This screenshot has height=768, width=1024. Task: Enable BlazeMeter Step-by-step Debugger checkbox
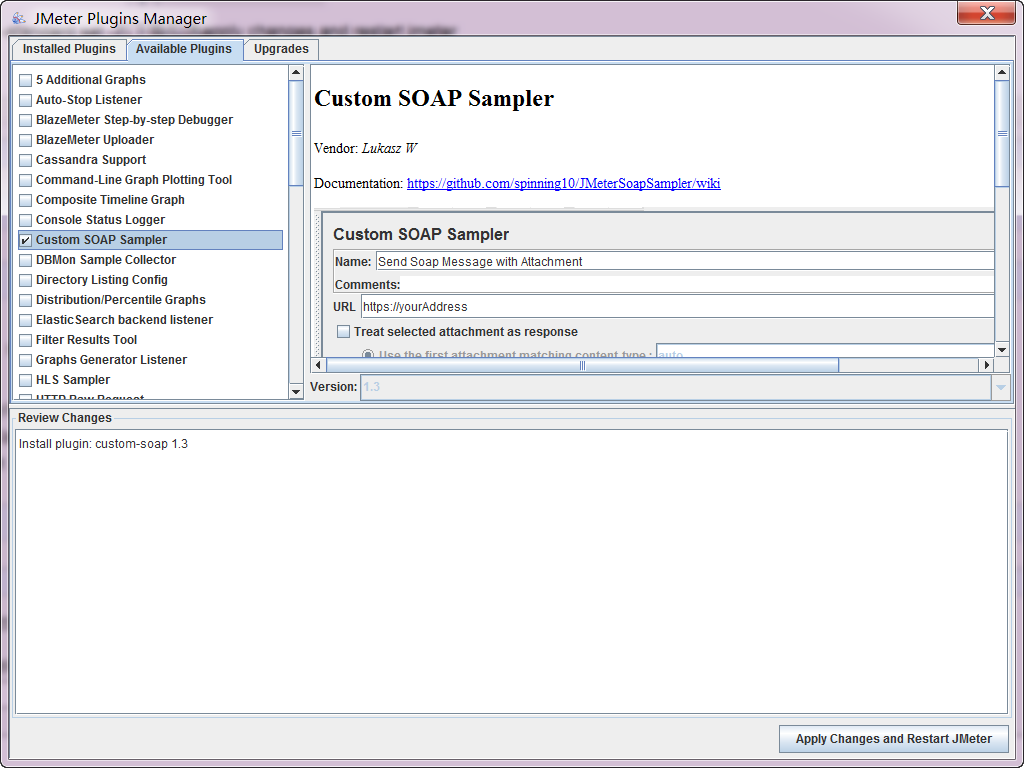(25, 120)
